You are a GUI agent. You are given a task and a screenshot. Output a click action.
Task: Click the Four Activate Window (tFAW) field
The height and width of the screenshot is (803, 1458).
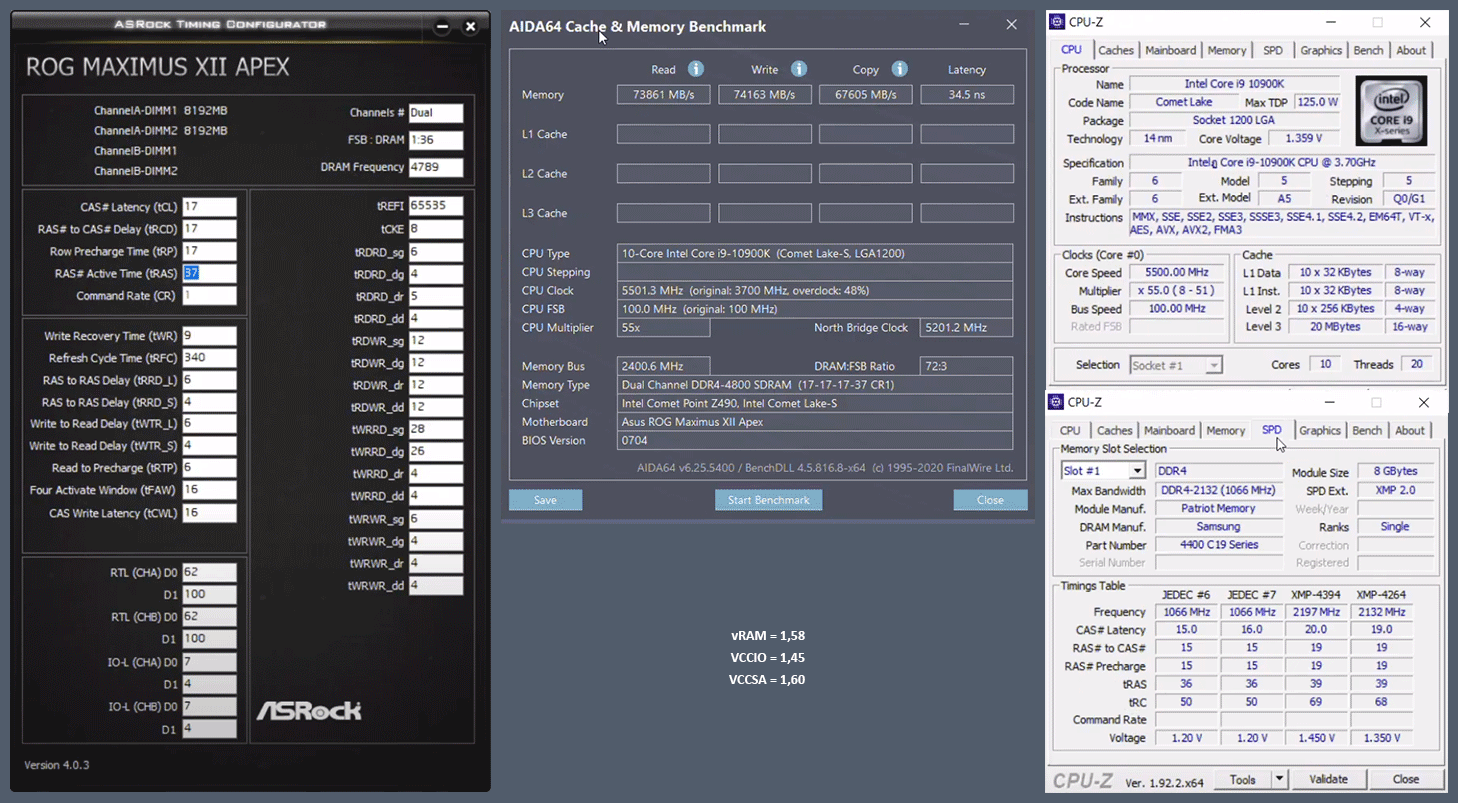(209, 490)
